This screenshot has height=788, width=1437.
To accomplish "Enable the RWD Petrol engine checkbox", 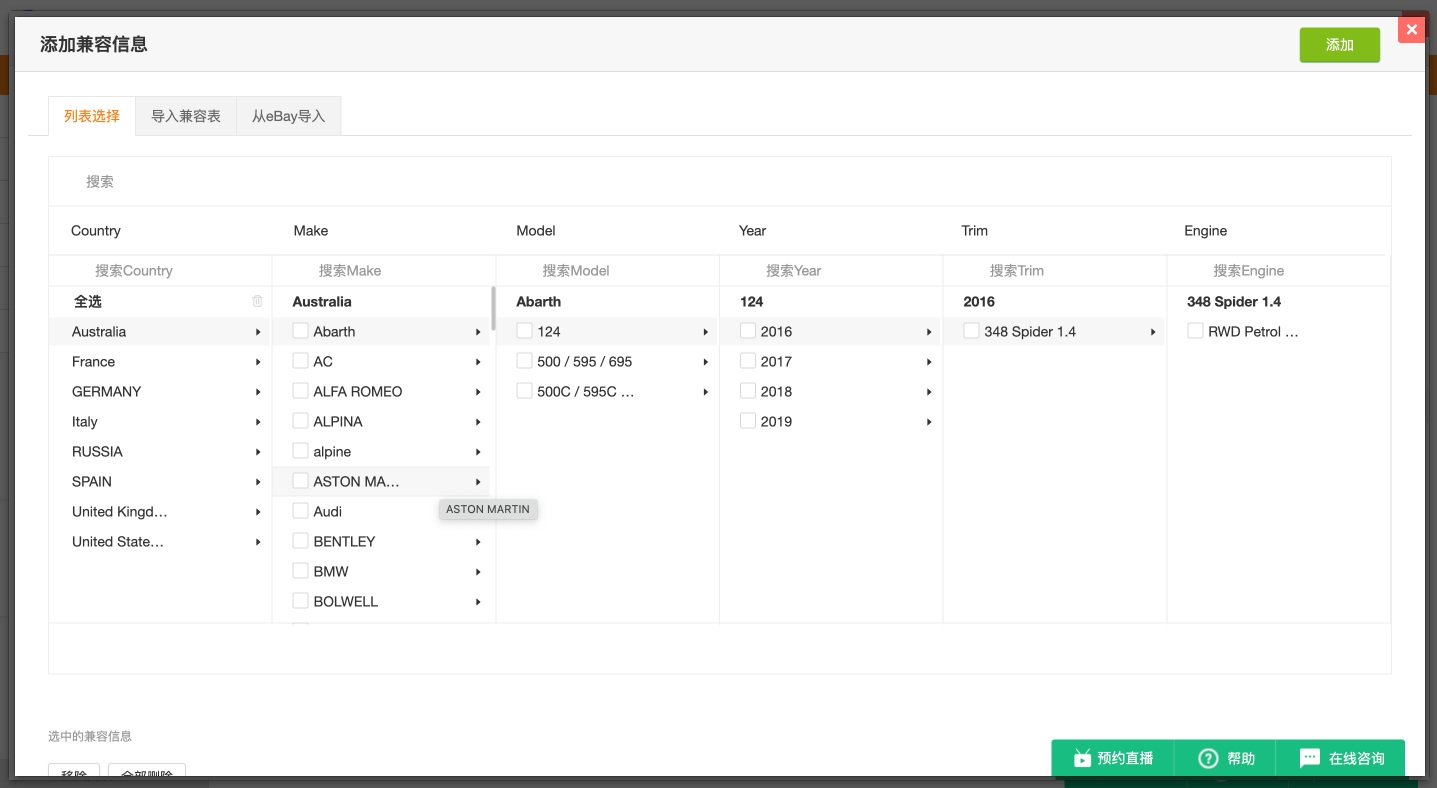I will point(1195,331).
